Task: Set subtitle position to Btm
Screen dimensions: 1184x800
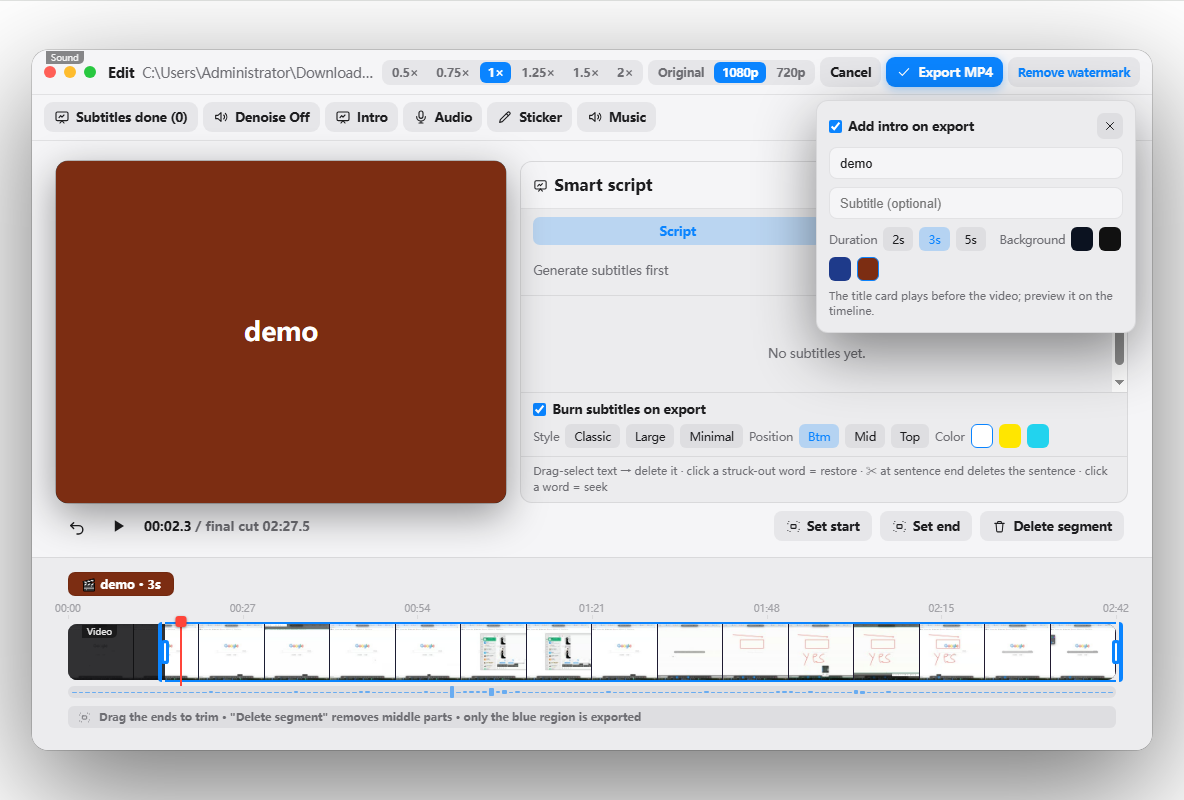Action: (819, 437)
